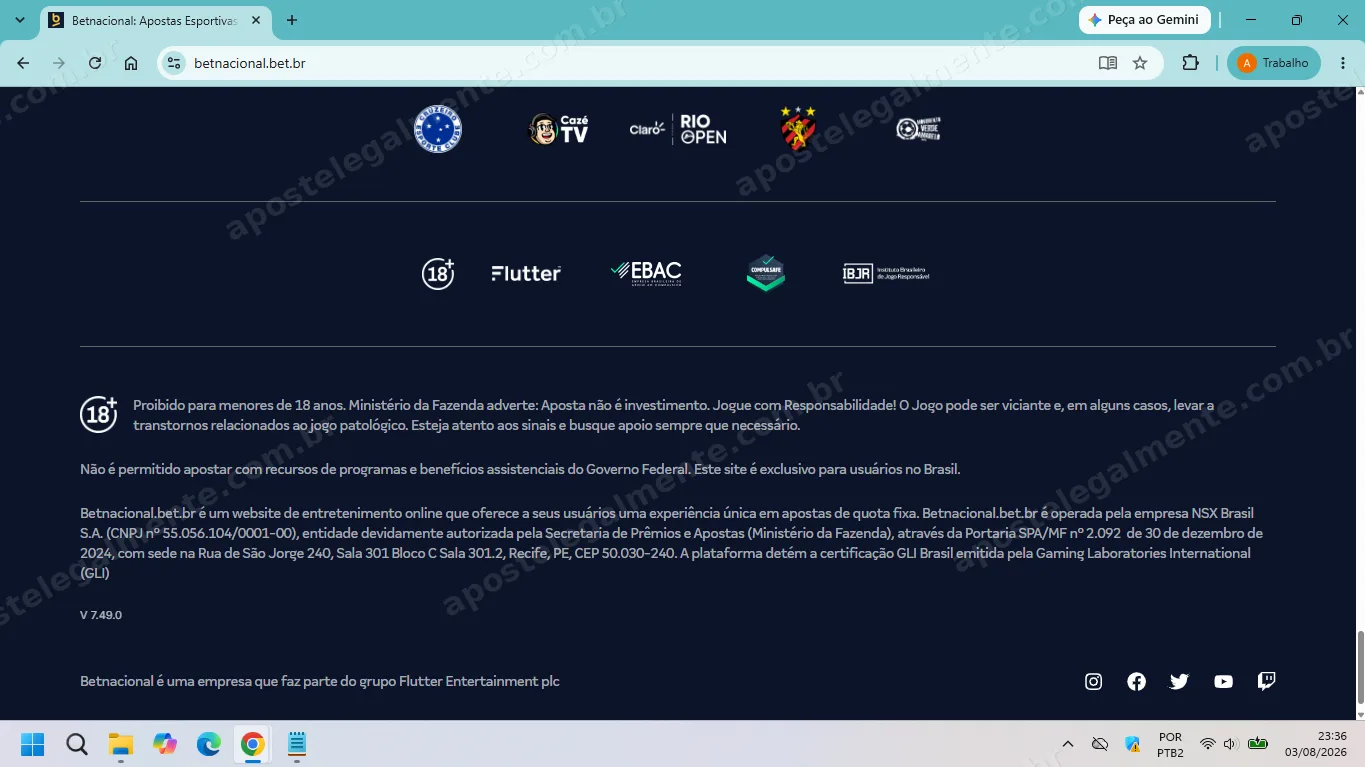Open Betnacional's Instagram page
1365x767 pixels.
(x=1094, y=681)
